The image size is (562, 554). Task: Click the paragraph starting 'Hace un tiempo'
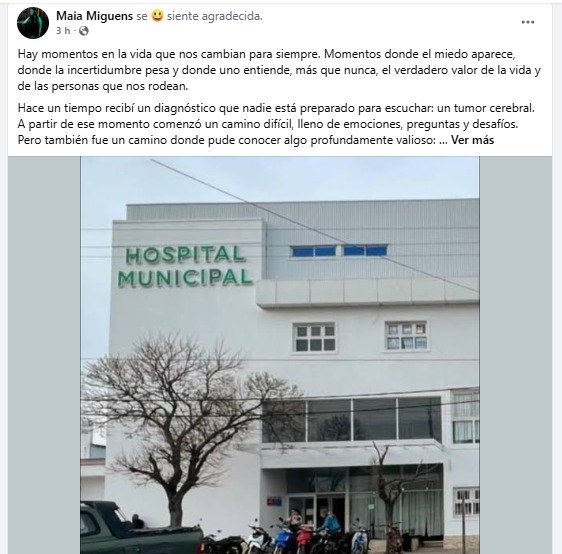pos(276,124)
